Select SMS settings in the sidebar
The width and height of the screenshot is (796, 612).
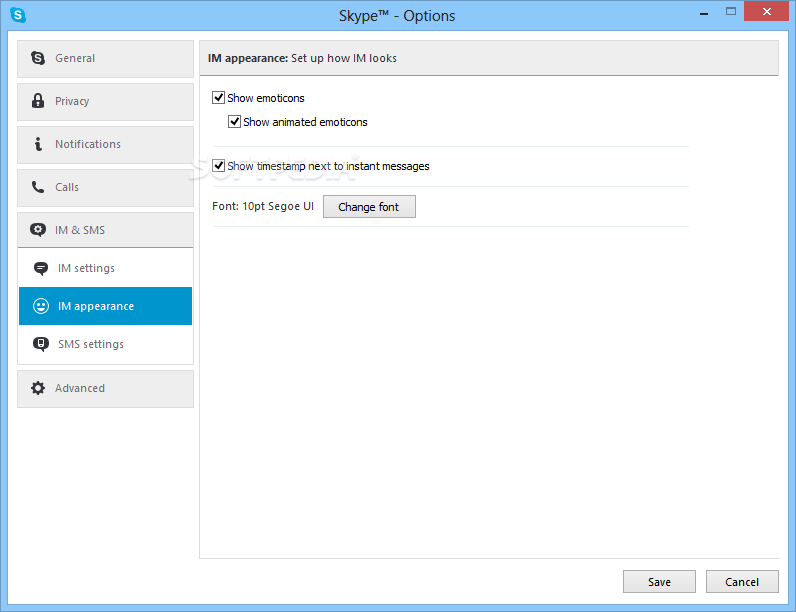[106, 344]
